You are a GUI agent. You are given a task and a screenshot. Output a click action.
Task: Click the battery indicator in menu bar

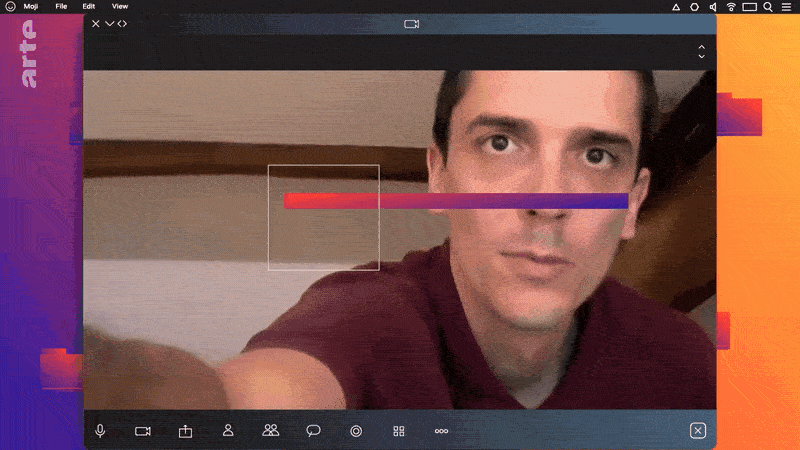click(x=749, y=7)
